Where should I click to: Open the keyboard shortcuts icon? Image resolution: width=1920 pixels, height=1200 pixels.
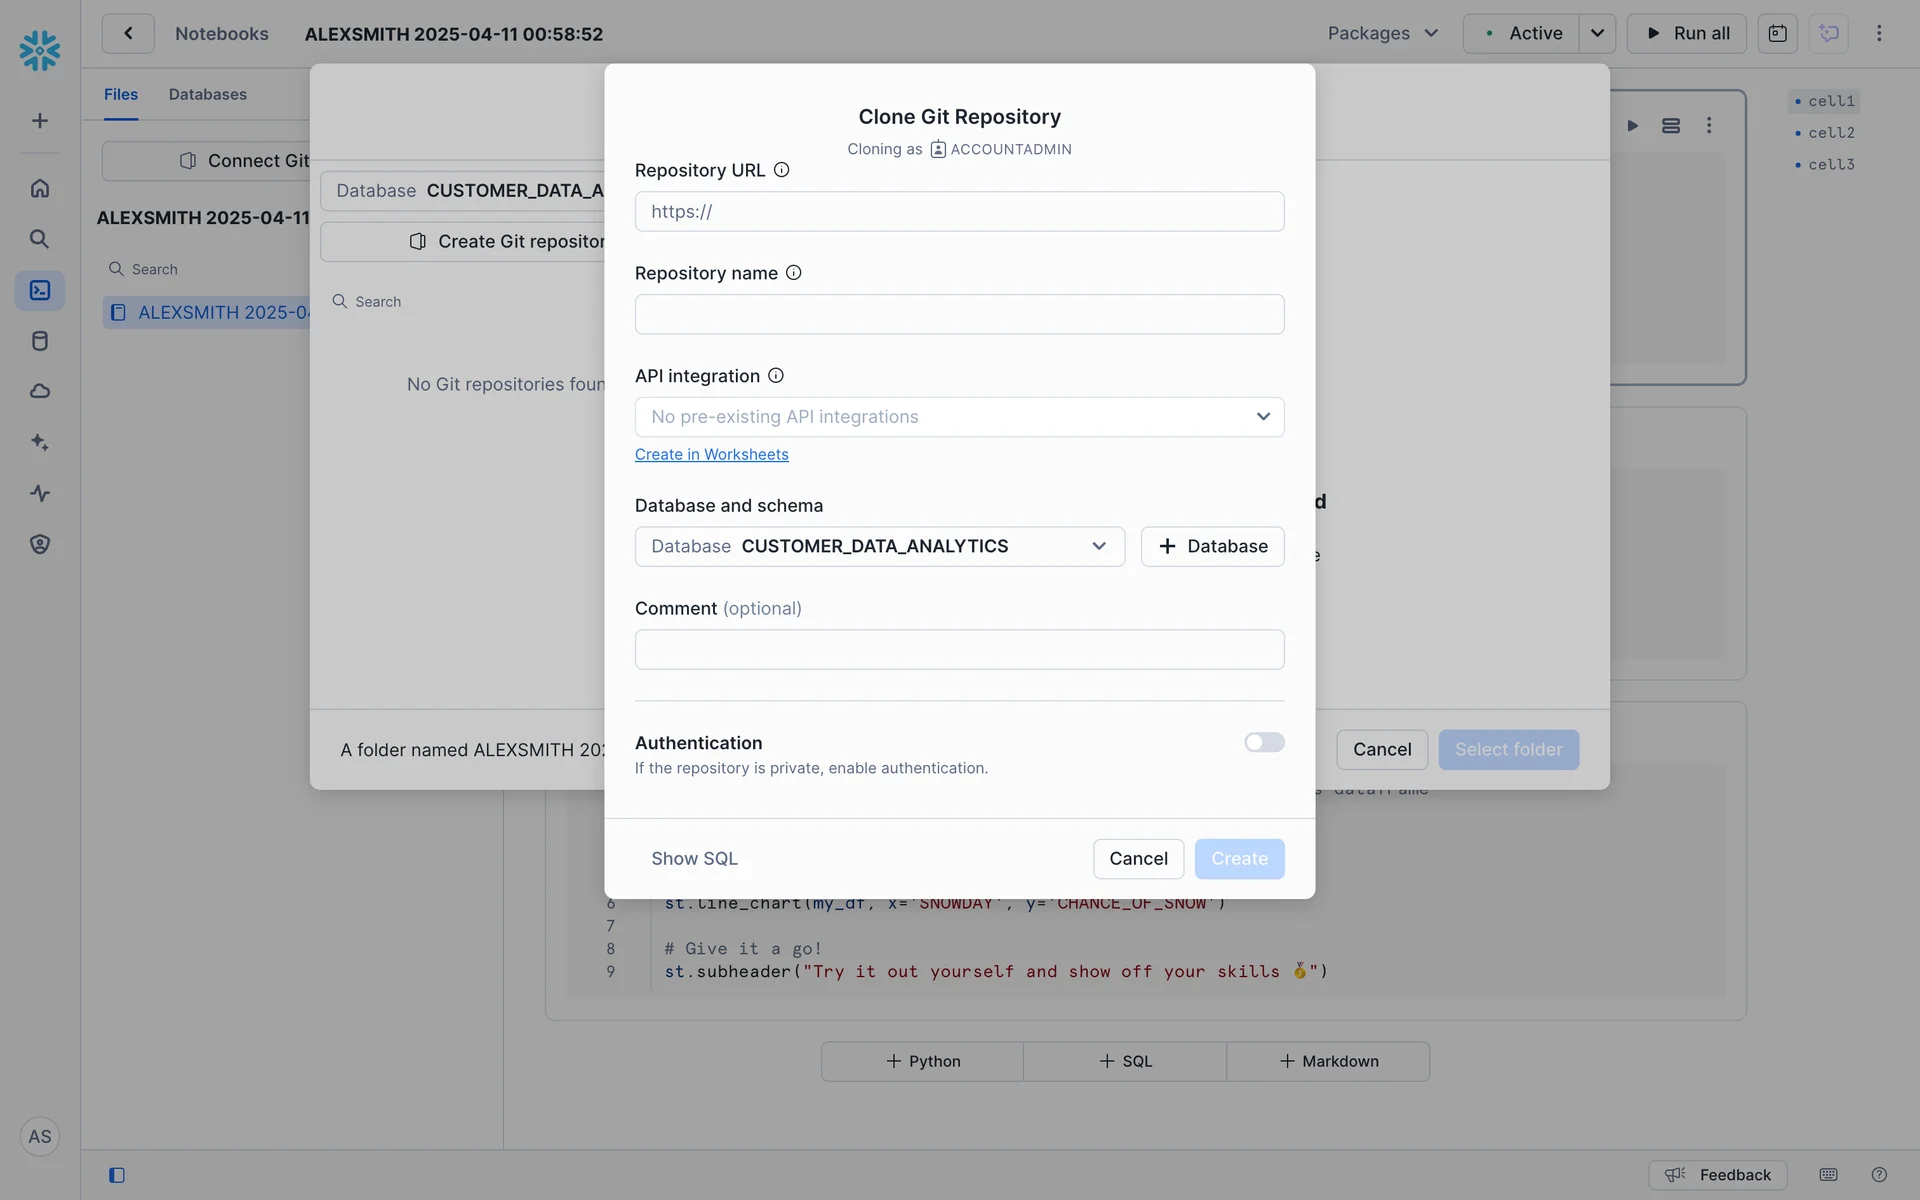[x=1828, y=1175]
